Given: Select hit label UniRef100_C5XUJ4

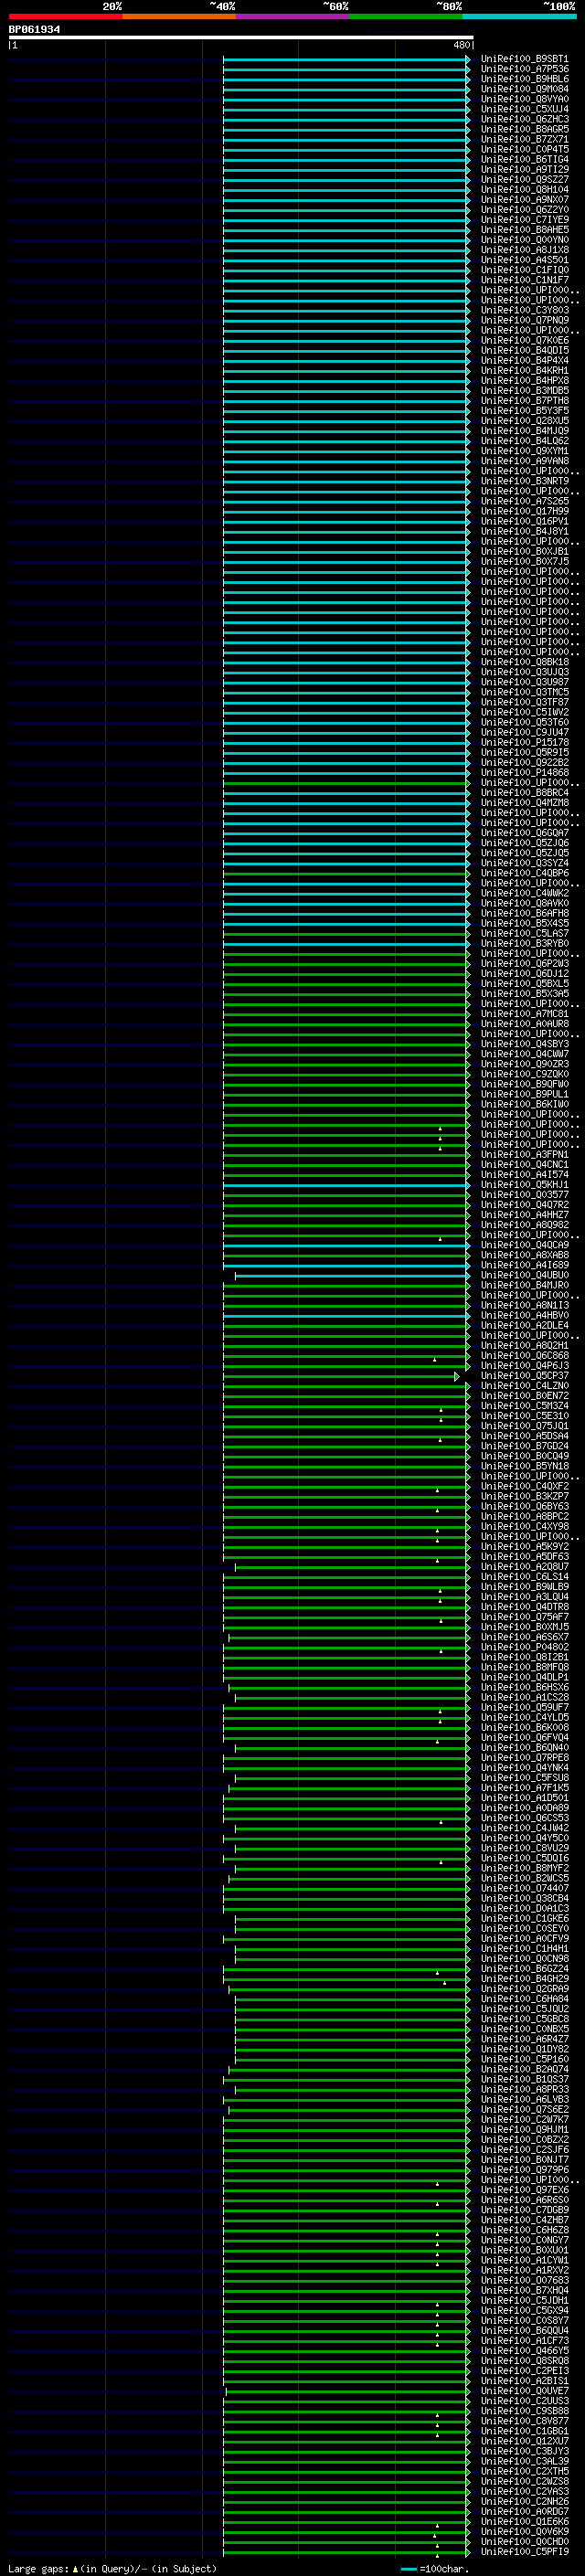Looking at the screenshot, I should click(x=524, y=109).
